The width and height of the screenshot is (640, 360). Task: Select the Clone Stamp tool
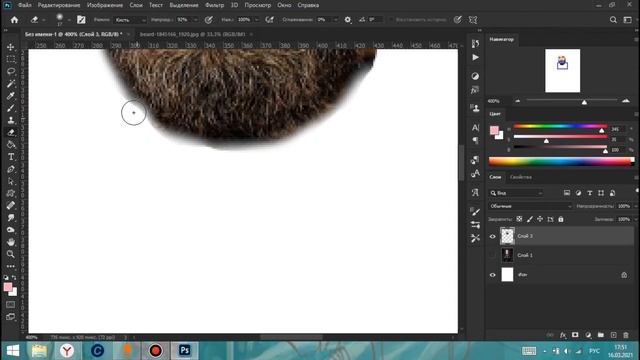click(11, 120)
